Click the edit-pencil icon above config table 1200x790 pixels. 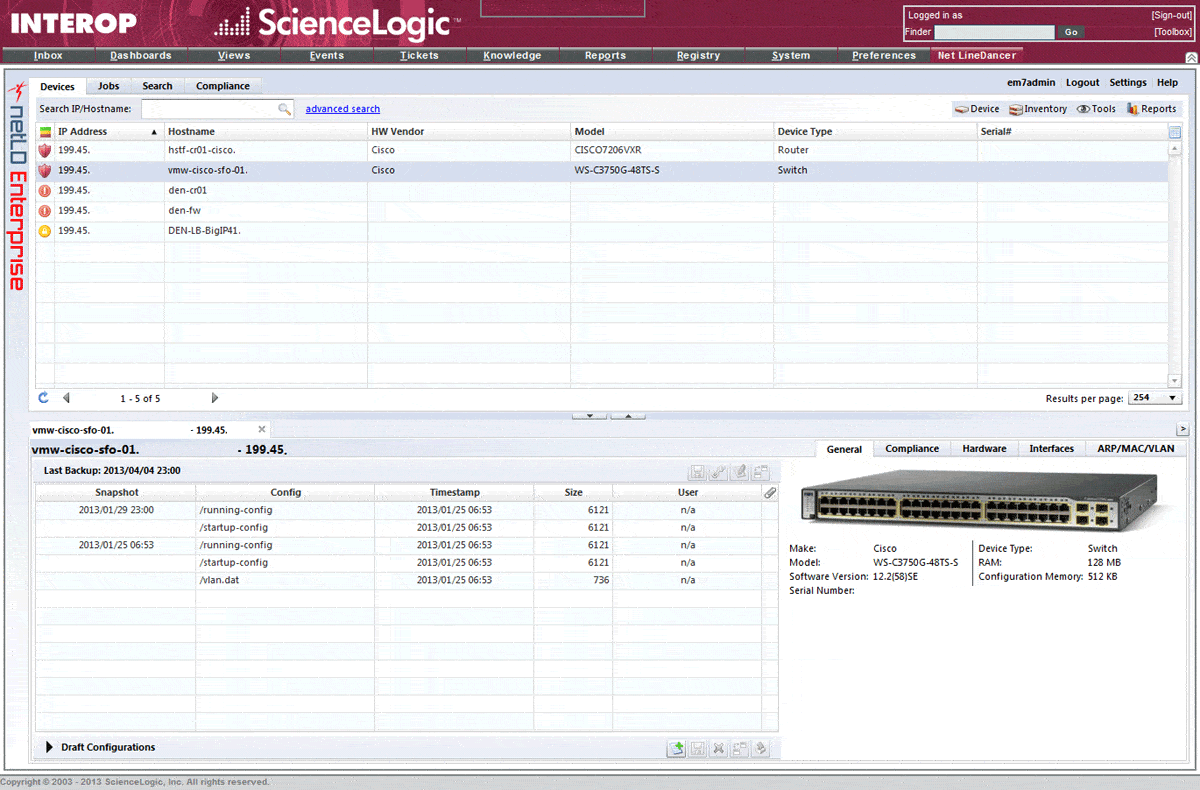(x=740, y=473)
